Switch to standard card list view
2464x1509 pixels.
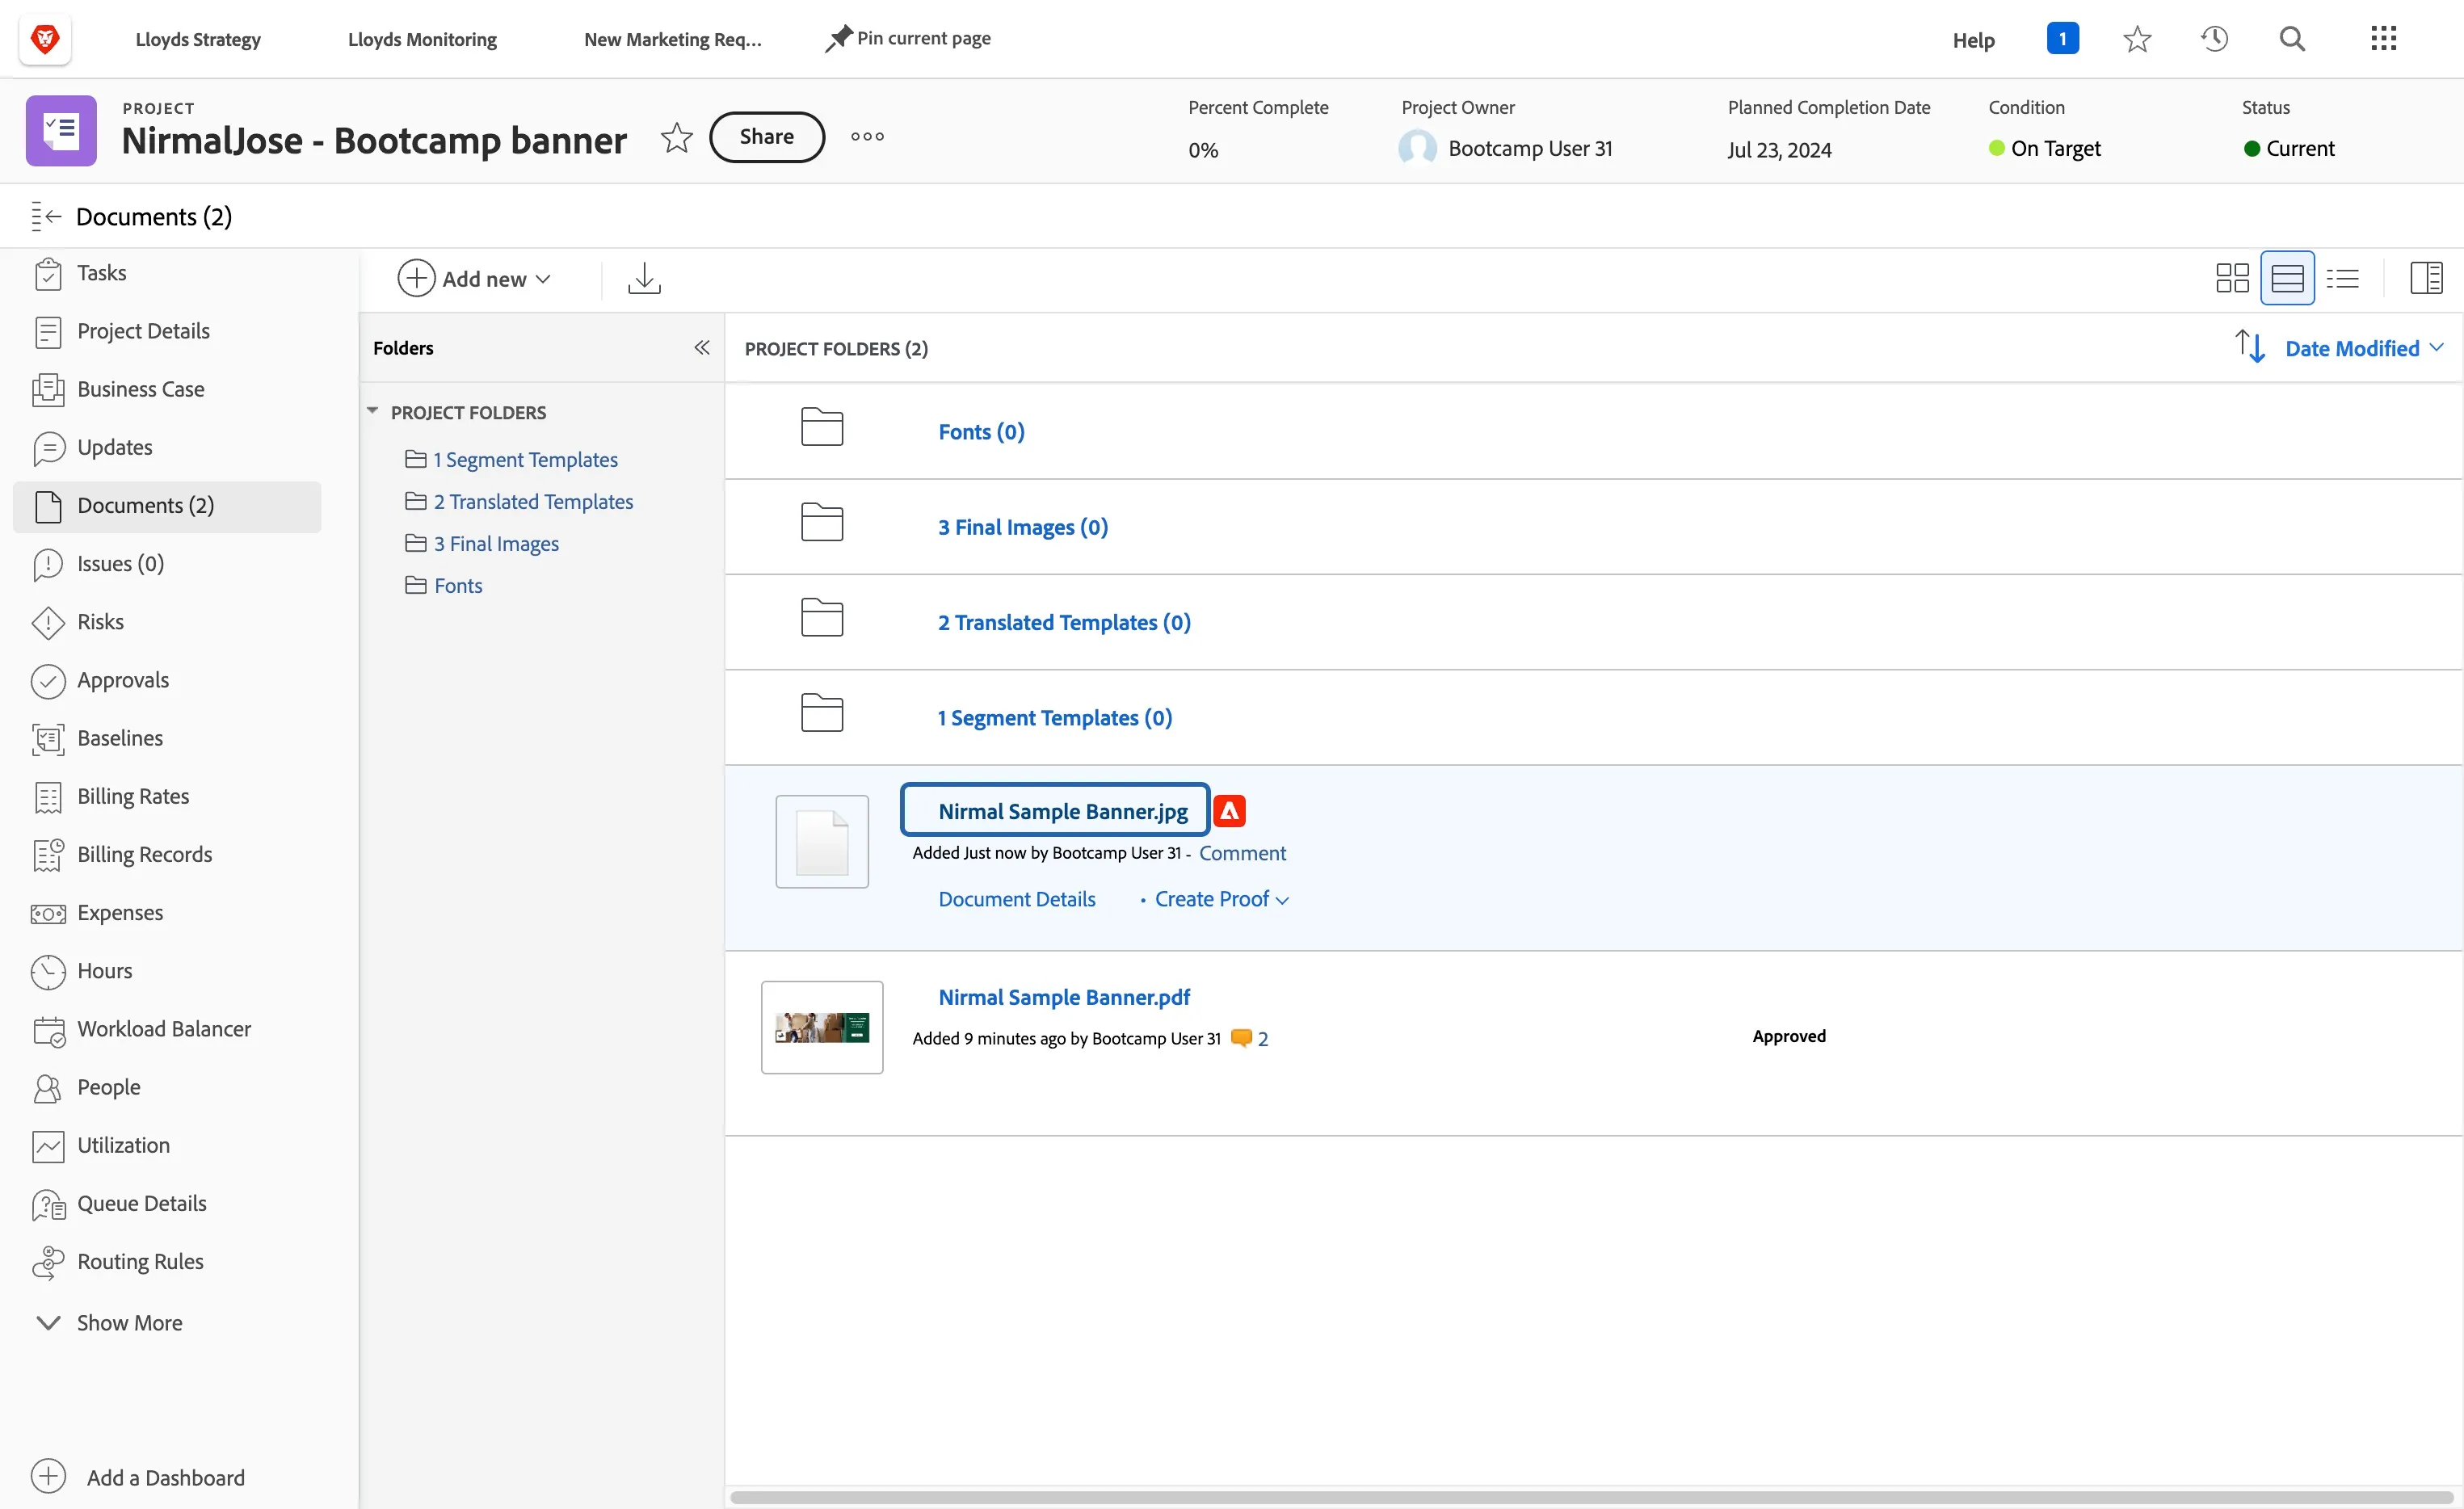[x=2287, y=278]
